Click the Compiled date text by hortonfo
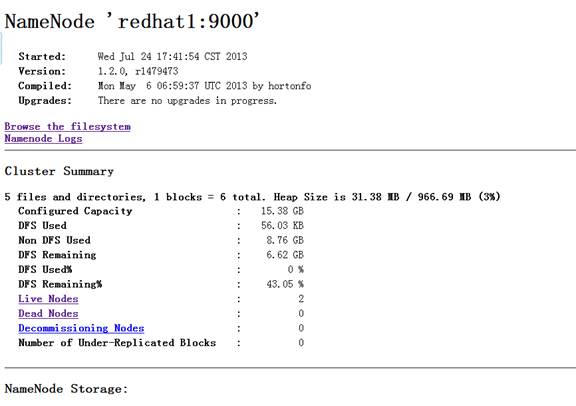 click(x=205, y=86)
